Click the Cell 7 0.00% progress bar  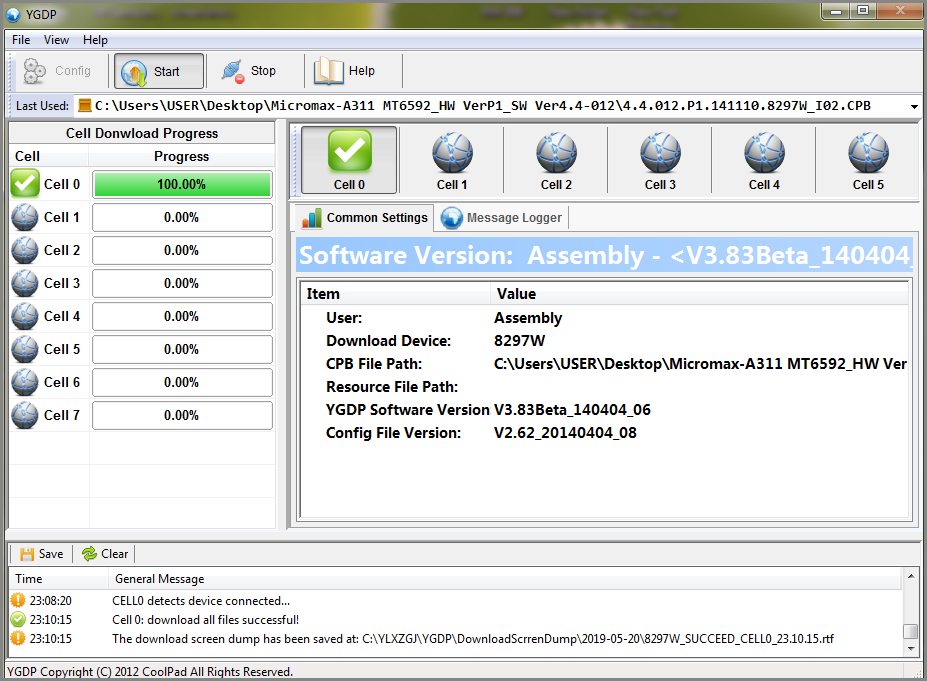(182, 416)
